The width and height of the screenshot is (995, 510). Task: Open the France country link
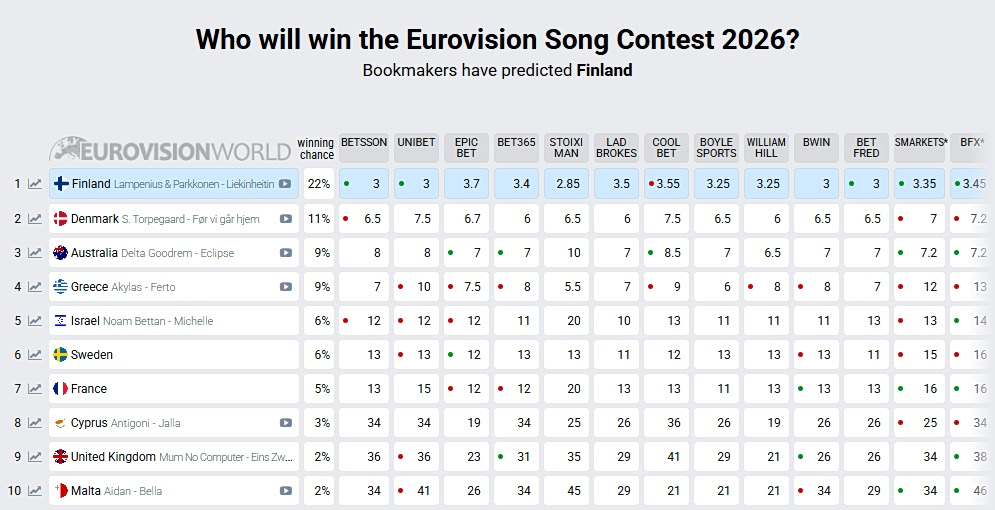click(89, 389)
